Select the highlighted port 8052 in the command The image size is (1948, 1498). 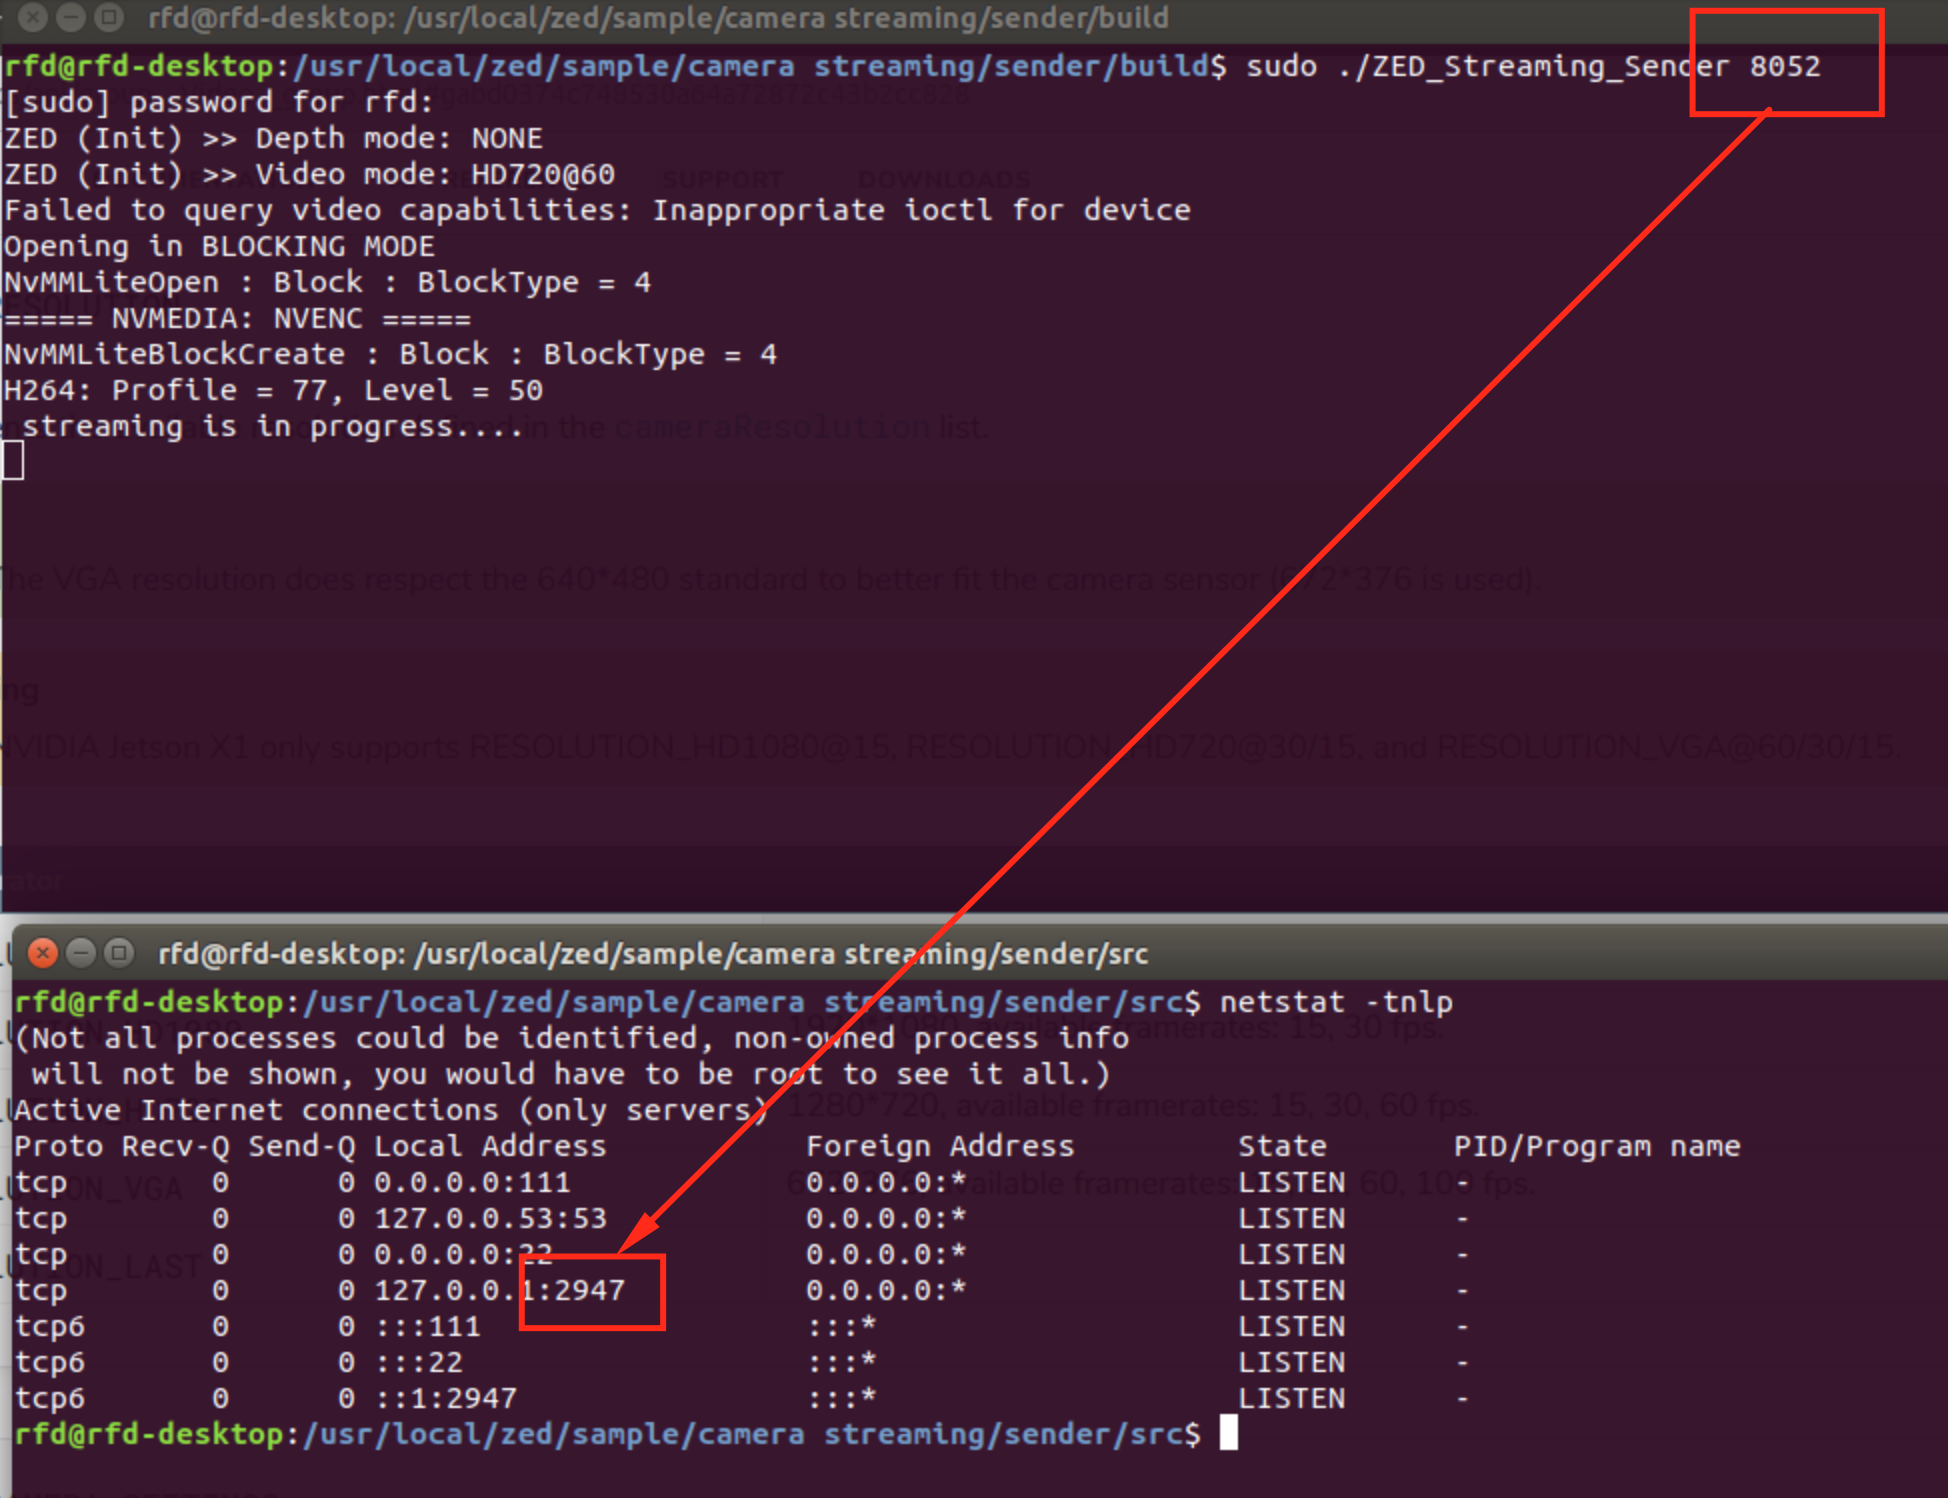[1787, 65]
